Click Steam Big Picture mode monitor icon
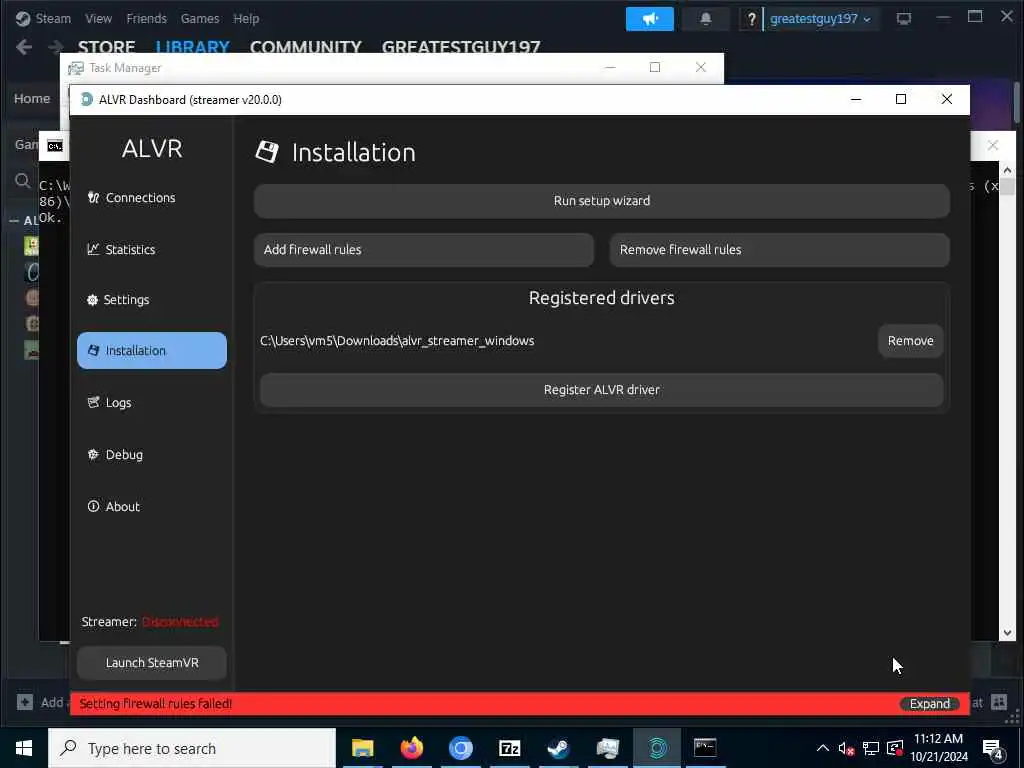The height and width of the screenshot is (768, 1024). point(904,19)
